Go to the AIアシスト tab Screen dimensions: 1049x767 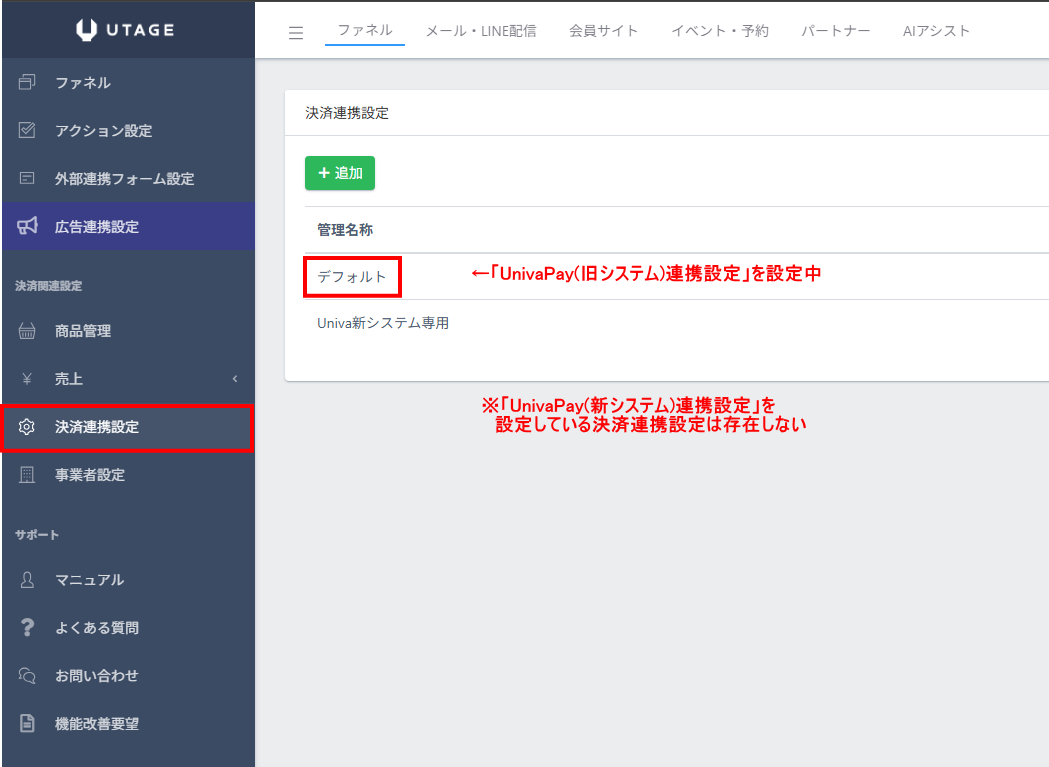(936, 31)
